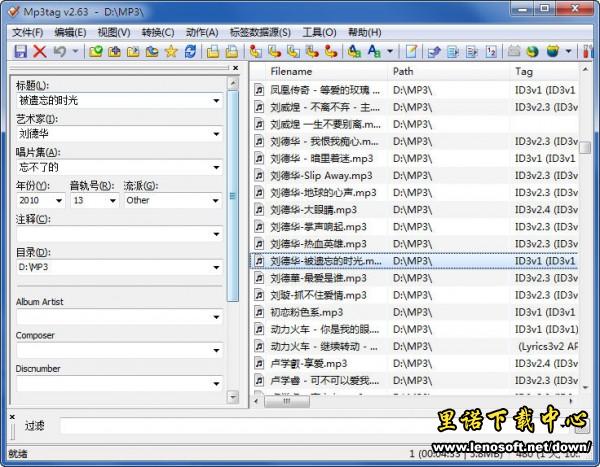The image size is (600, 467).
Task: Click the Extended tags notepad icon
Action: click(411, 51)
